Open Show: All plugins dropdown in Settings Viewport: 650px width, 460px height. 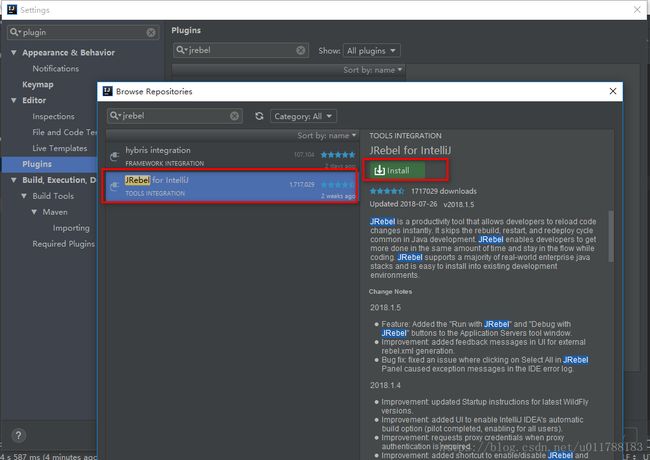tap(372, 51)
